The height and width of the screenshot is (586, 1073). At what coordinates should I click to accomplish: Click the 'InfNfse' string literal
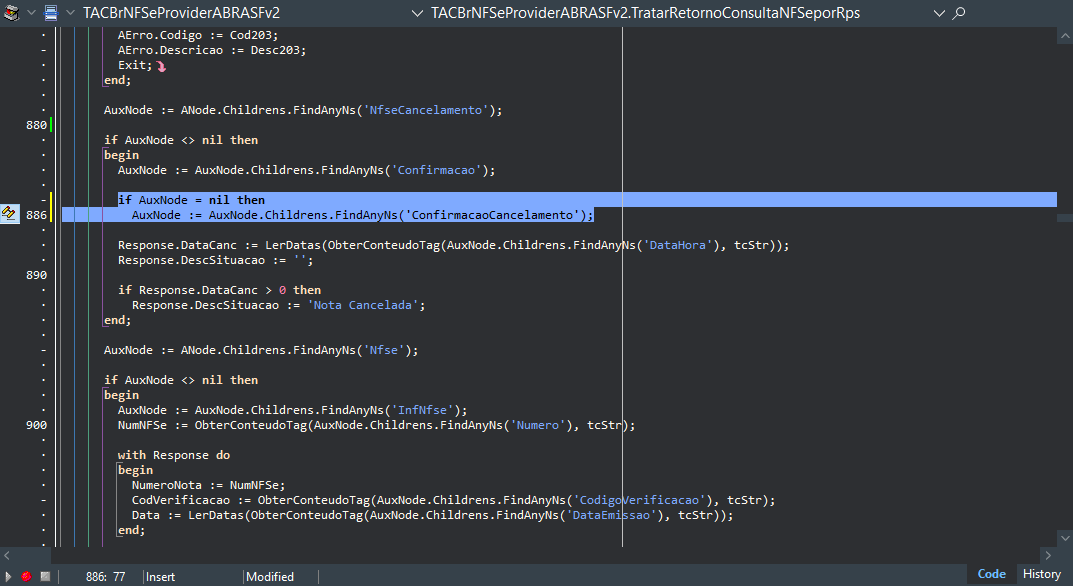click(x=422, y=410)
